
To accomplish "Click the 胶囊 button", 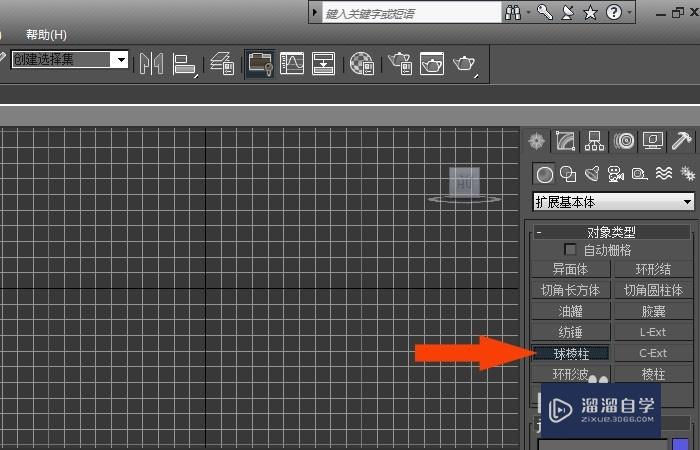I will point(653,311).
